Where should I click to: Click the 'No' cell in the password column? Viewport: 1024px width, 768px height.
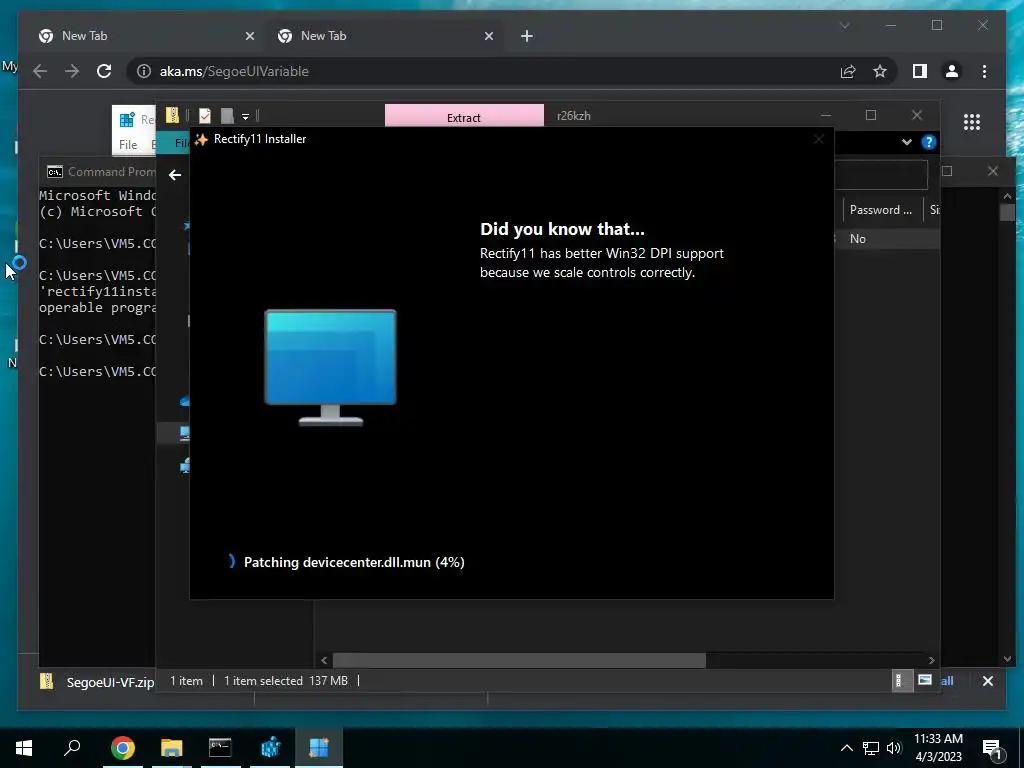tap(857, 238)
